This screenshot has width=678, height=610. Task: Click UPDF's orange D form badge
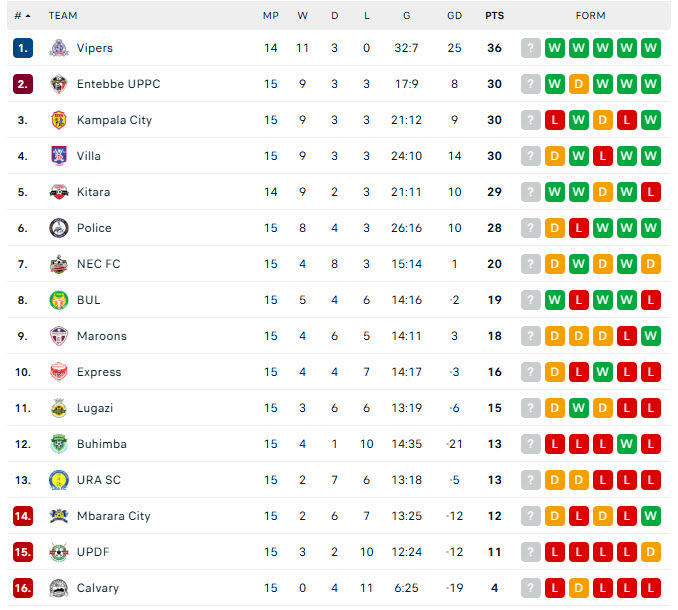pos(651,552)
